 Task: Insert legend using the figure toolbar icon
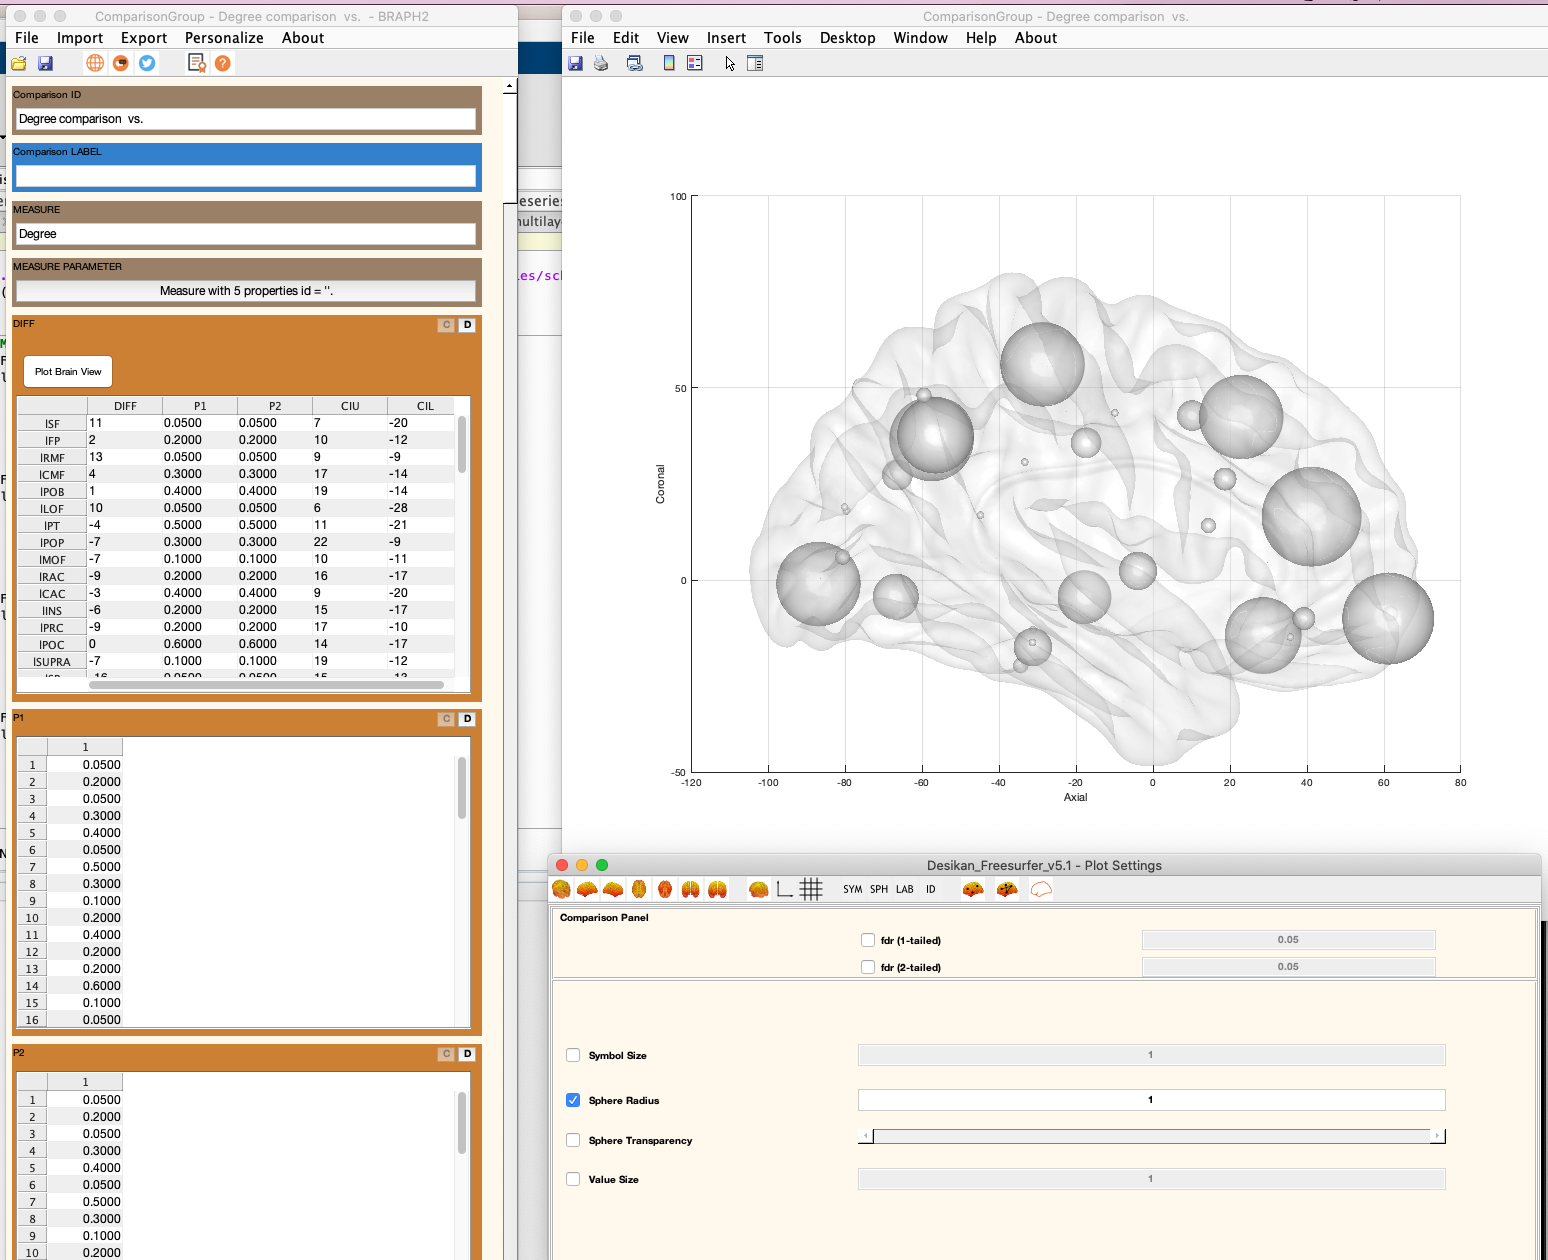[x=695, y=63]
